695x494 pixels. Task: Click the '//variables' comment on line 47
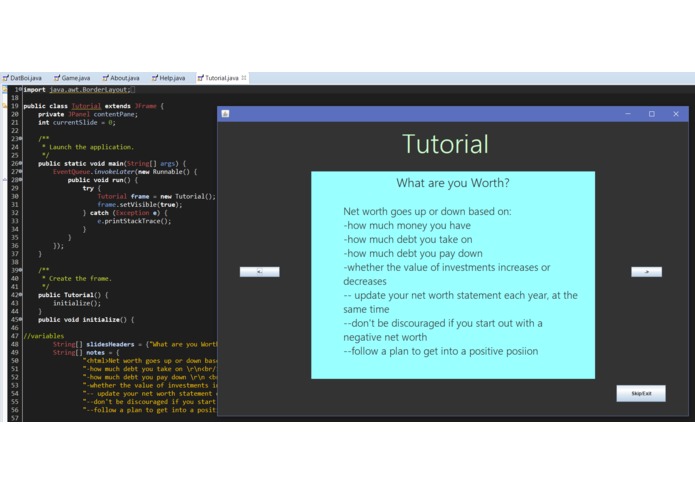point(43,336)
